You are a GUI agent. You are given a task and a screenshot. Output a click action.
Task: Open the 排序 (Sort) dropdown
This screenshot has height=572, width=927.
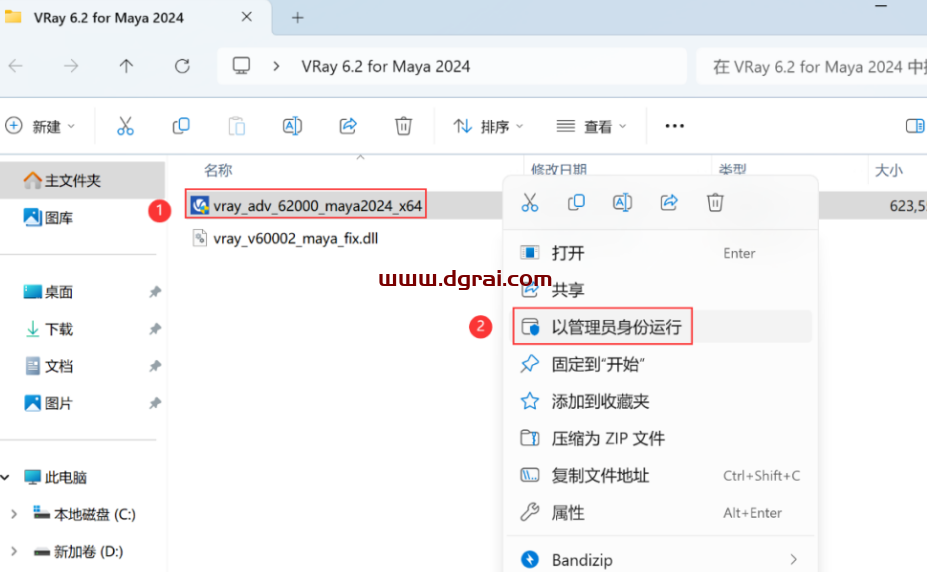click(x=488, y=126)
